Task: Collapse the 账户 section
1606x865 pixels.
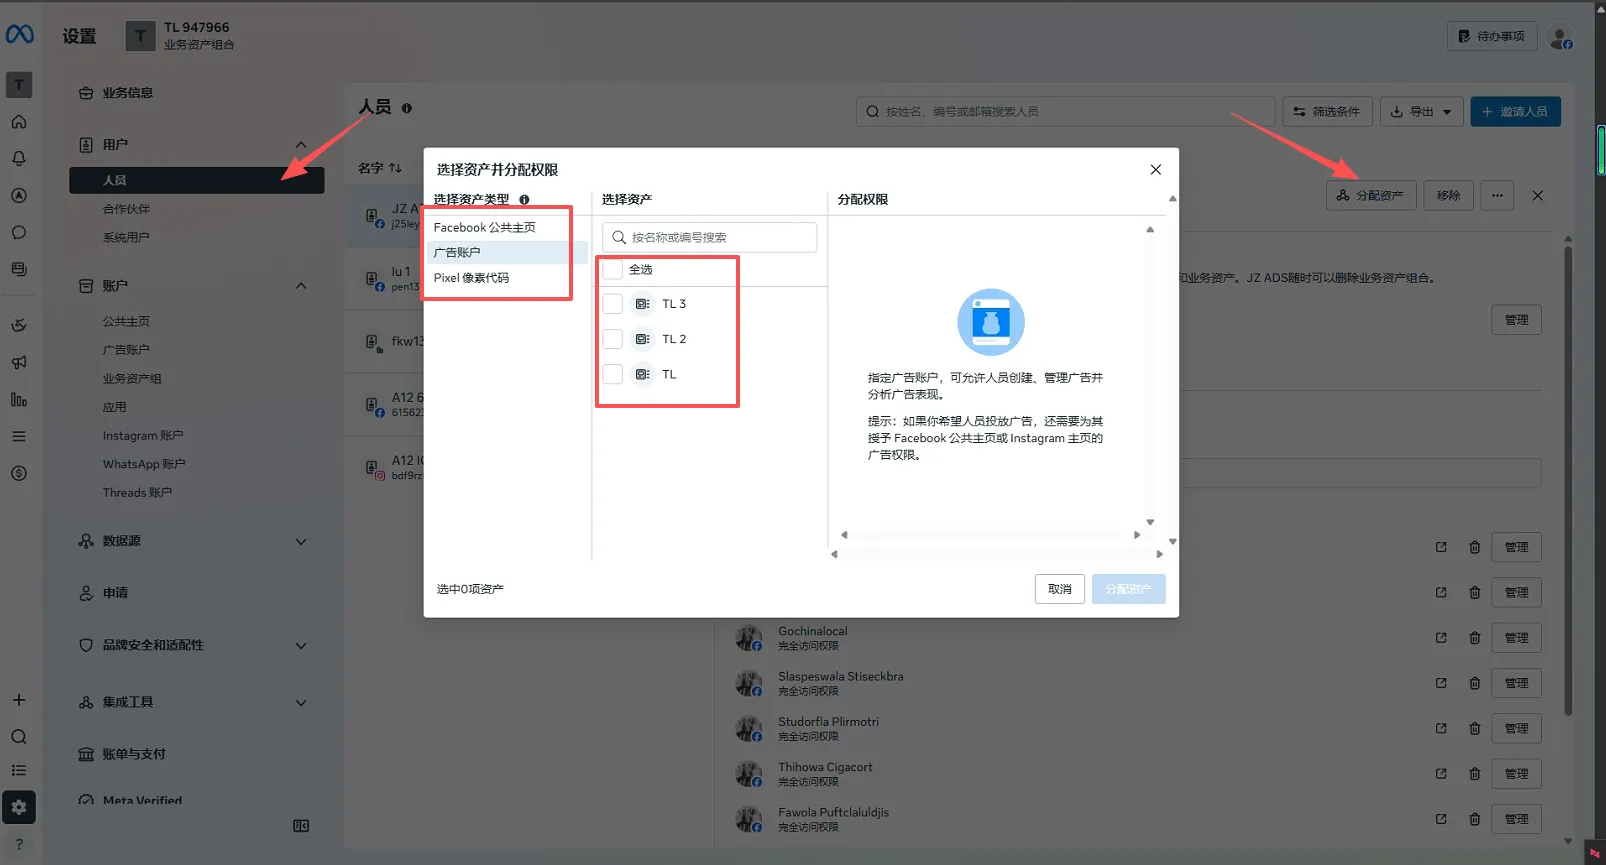Action: 301,286
